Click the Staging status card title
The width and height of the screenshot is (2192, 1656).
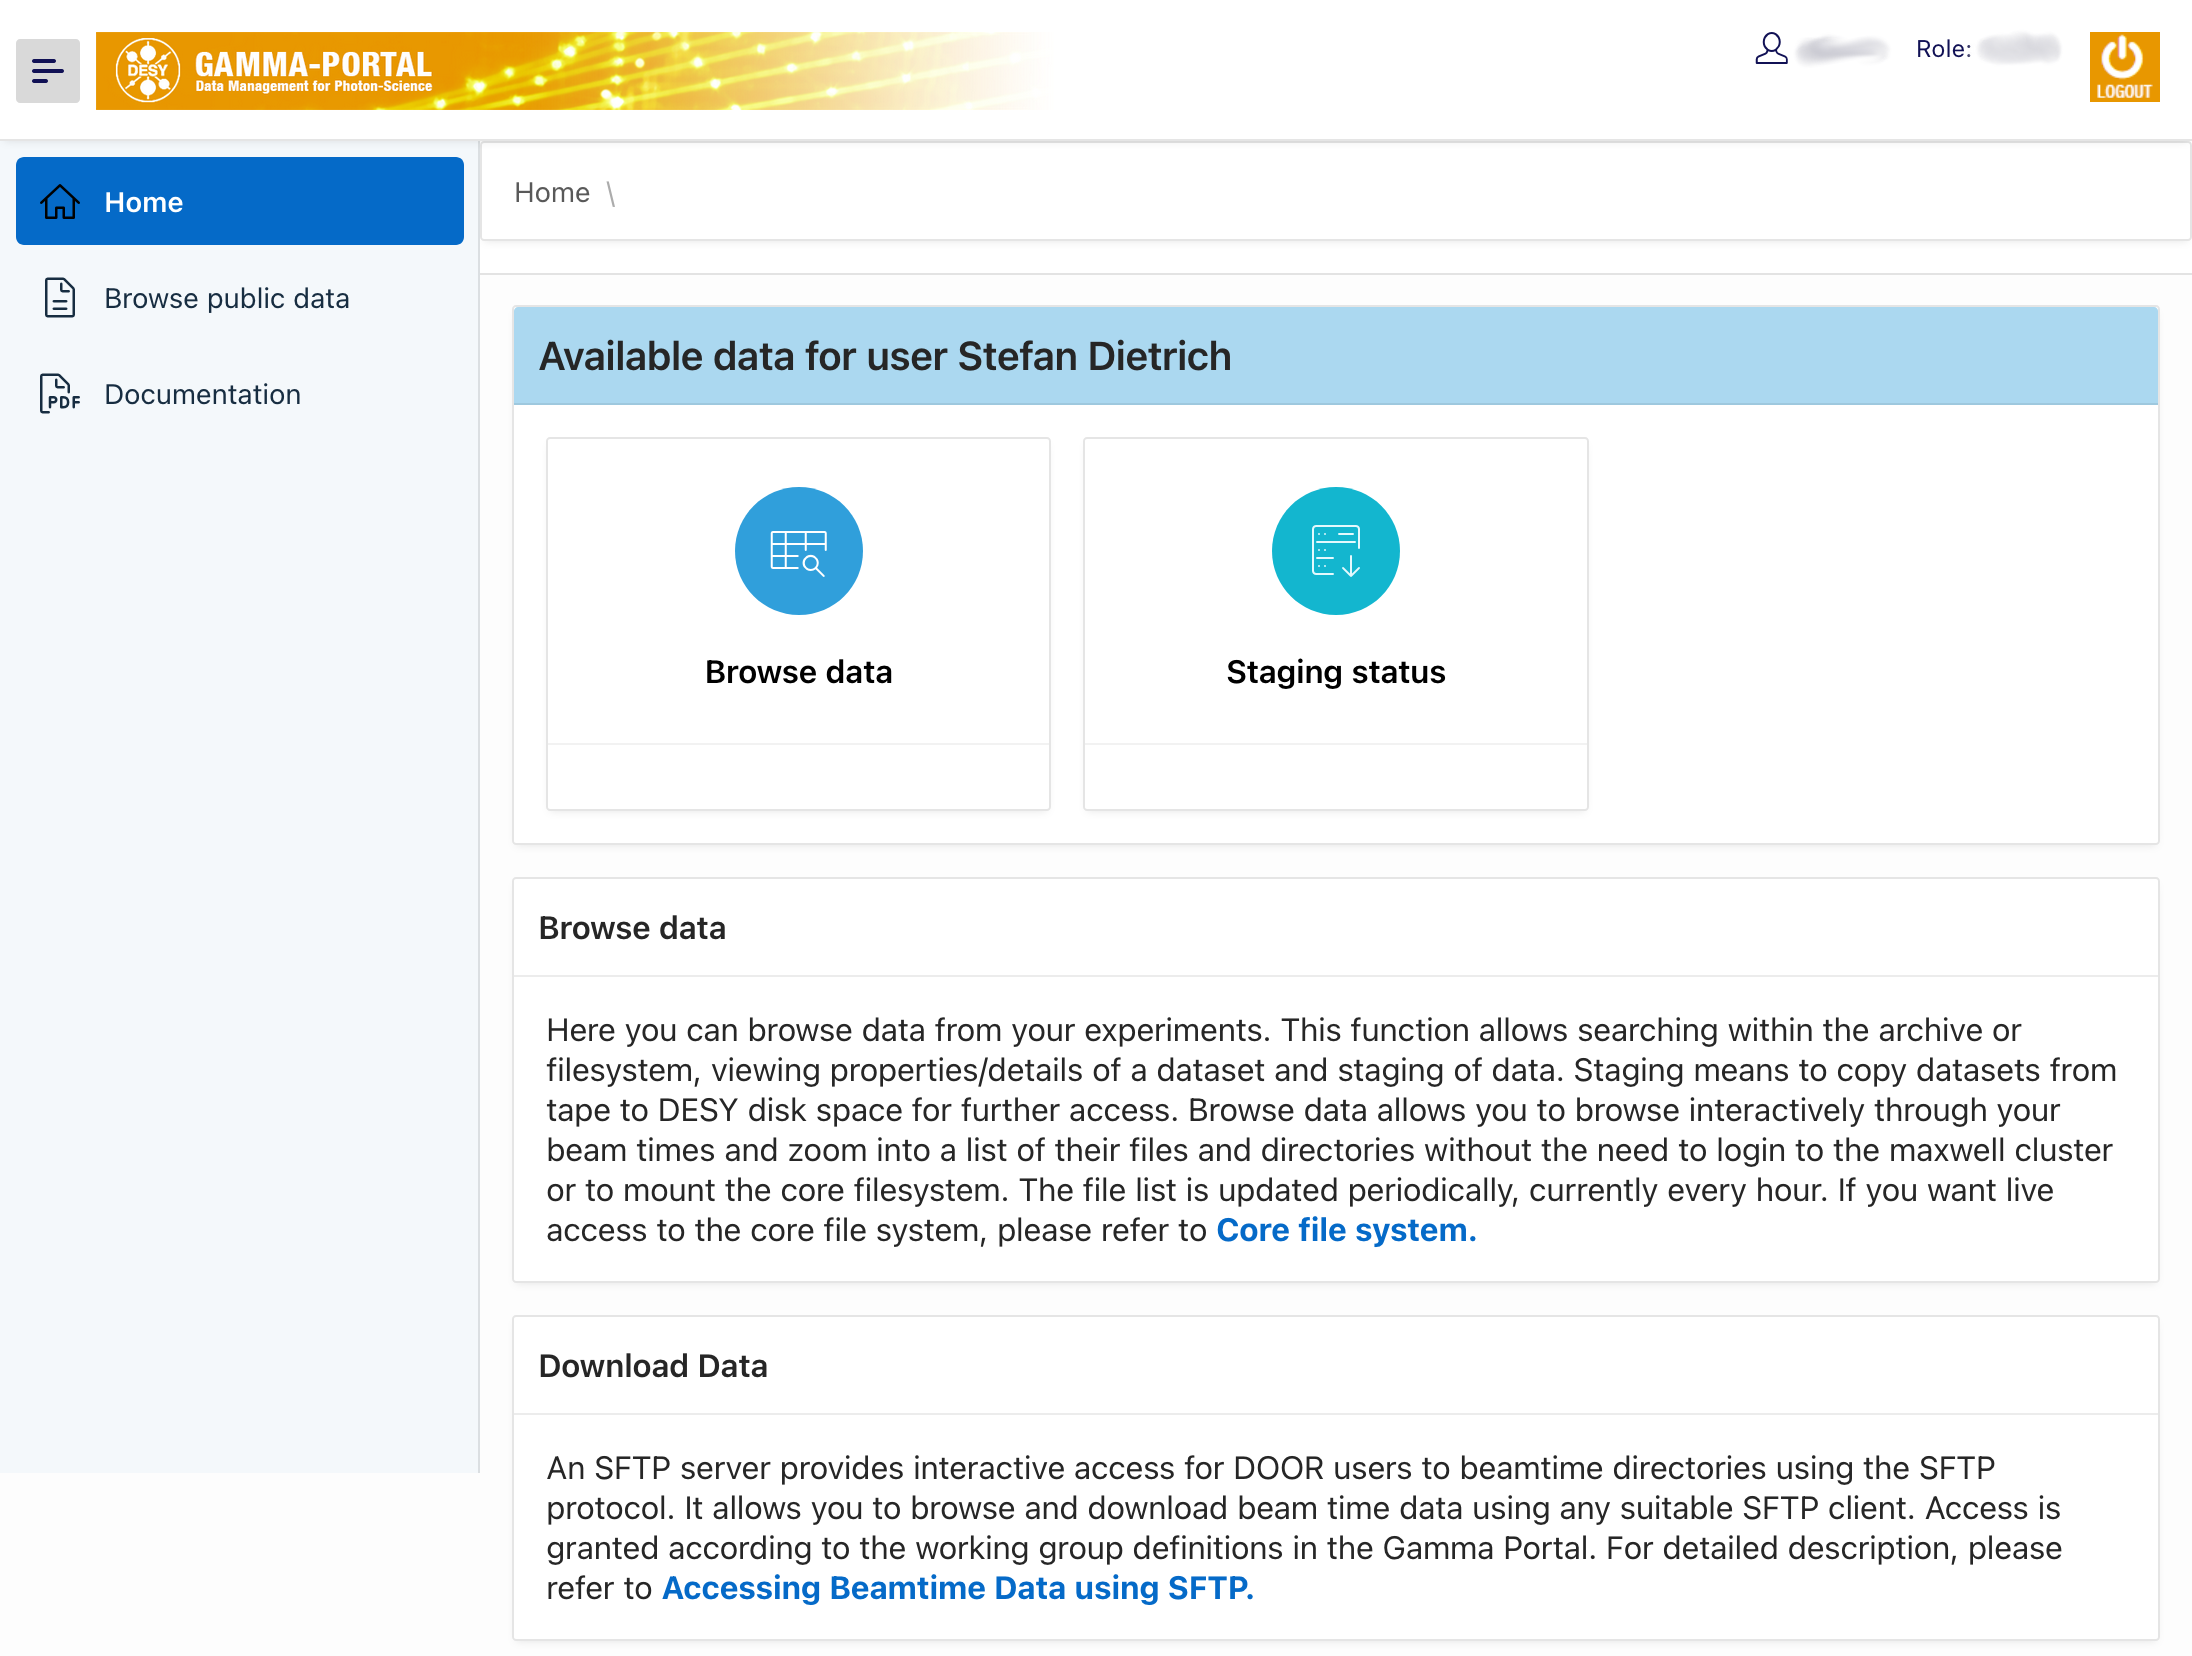pos(1335,672)
